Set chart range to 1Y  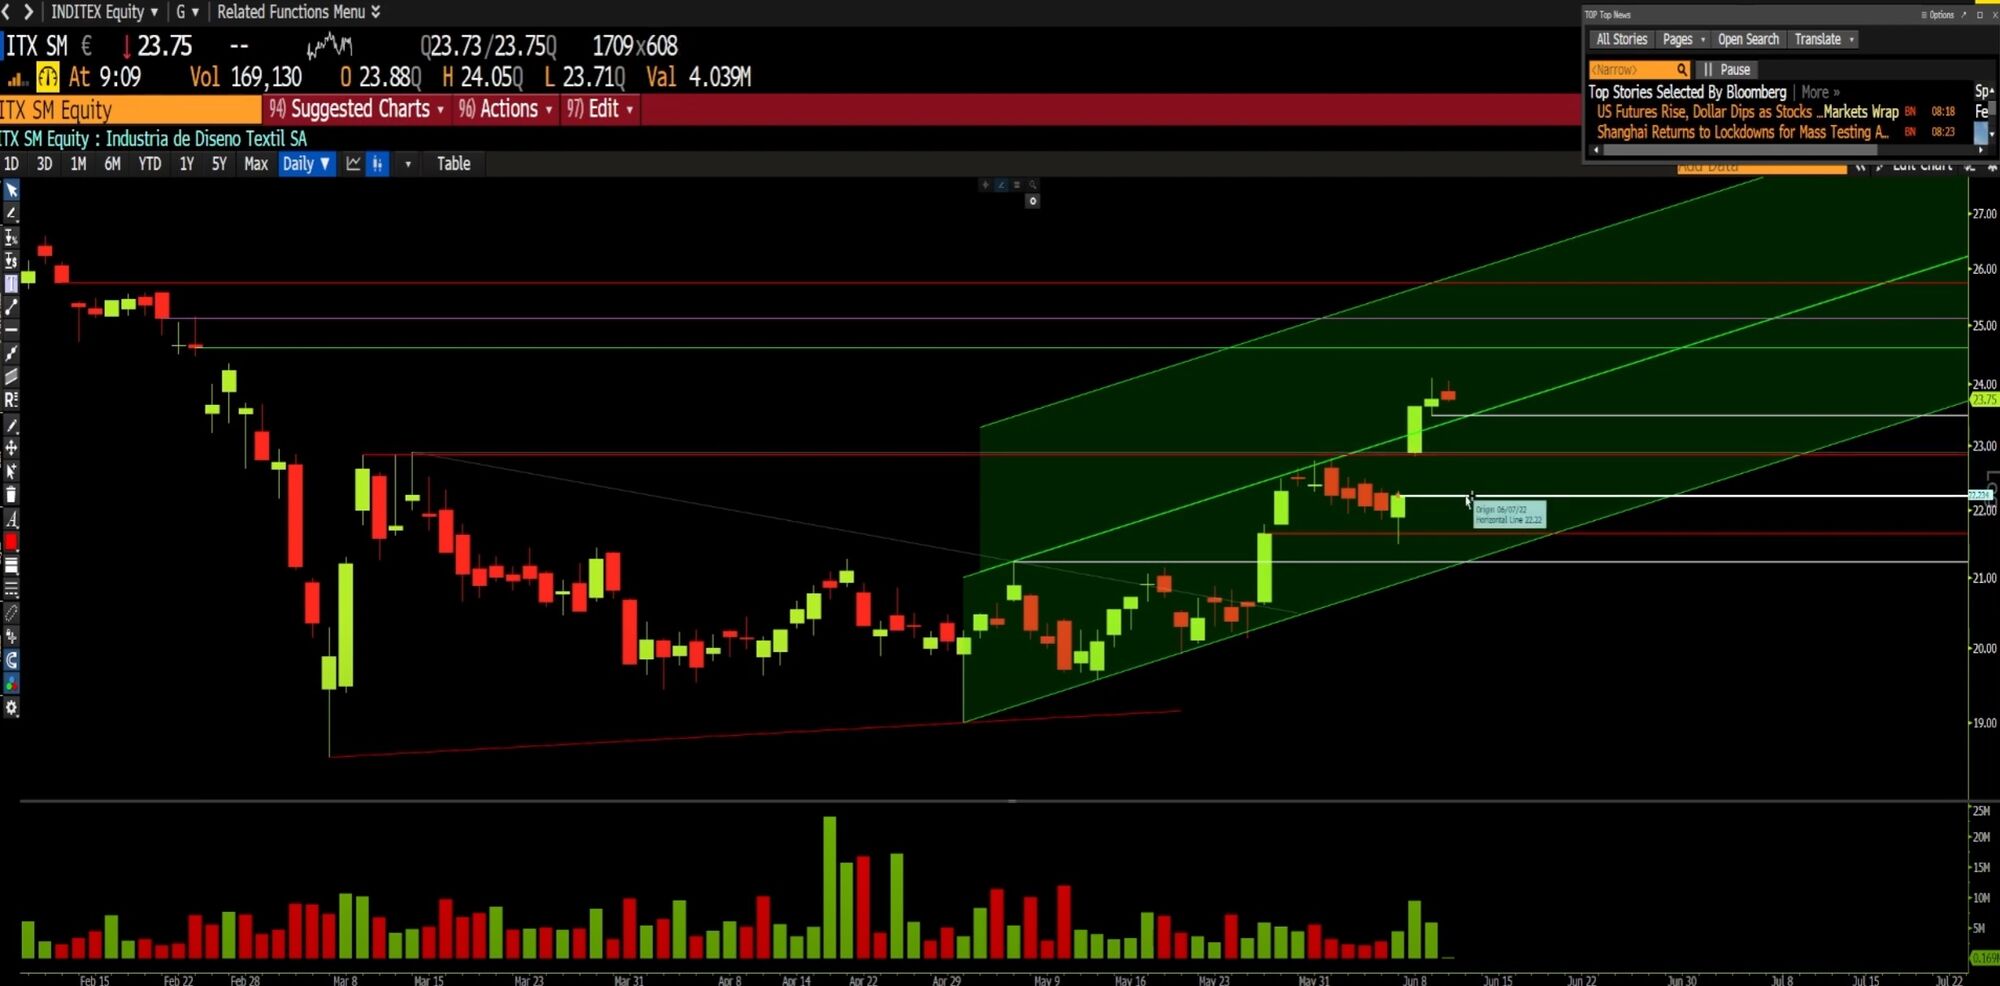click(x=187, y=164)
